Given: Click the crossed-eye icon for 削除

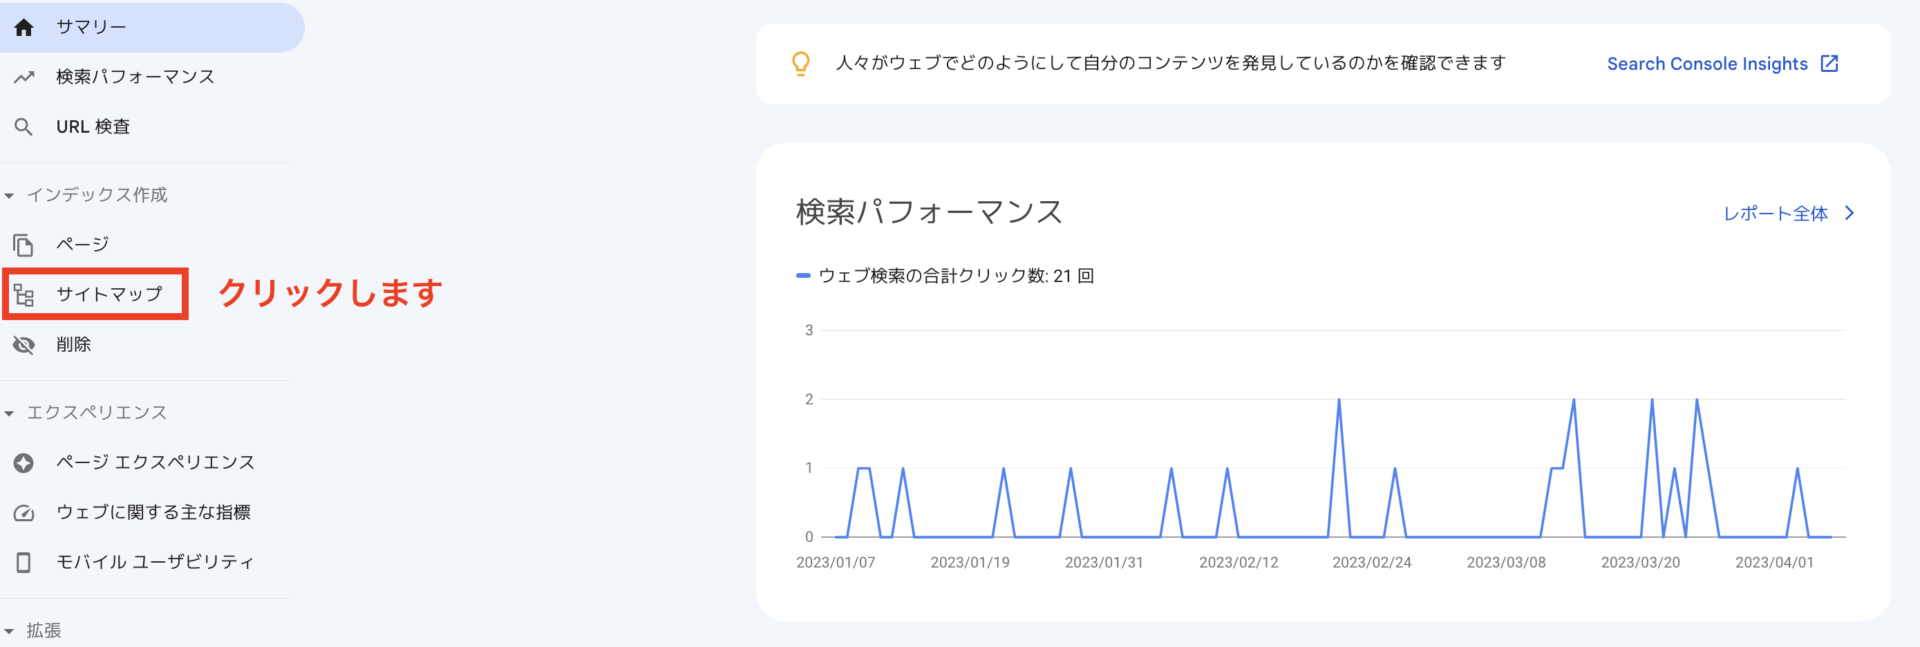Looking at the screenshot, I should [x=24, y=345].
